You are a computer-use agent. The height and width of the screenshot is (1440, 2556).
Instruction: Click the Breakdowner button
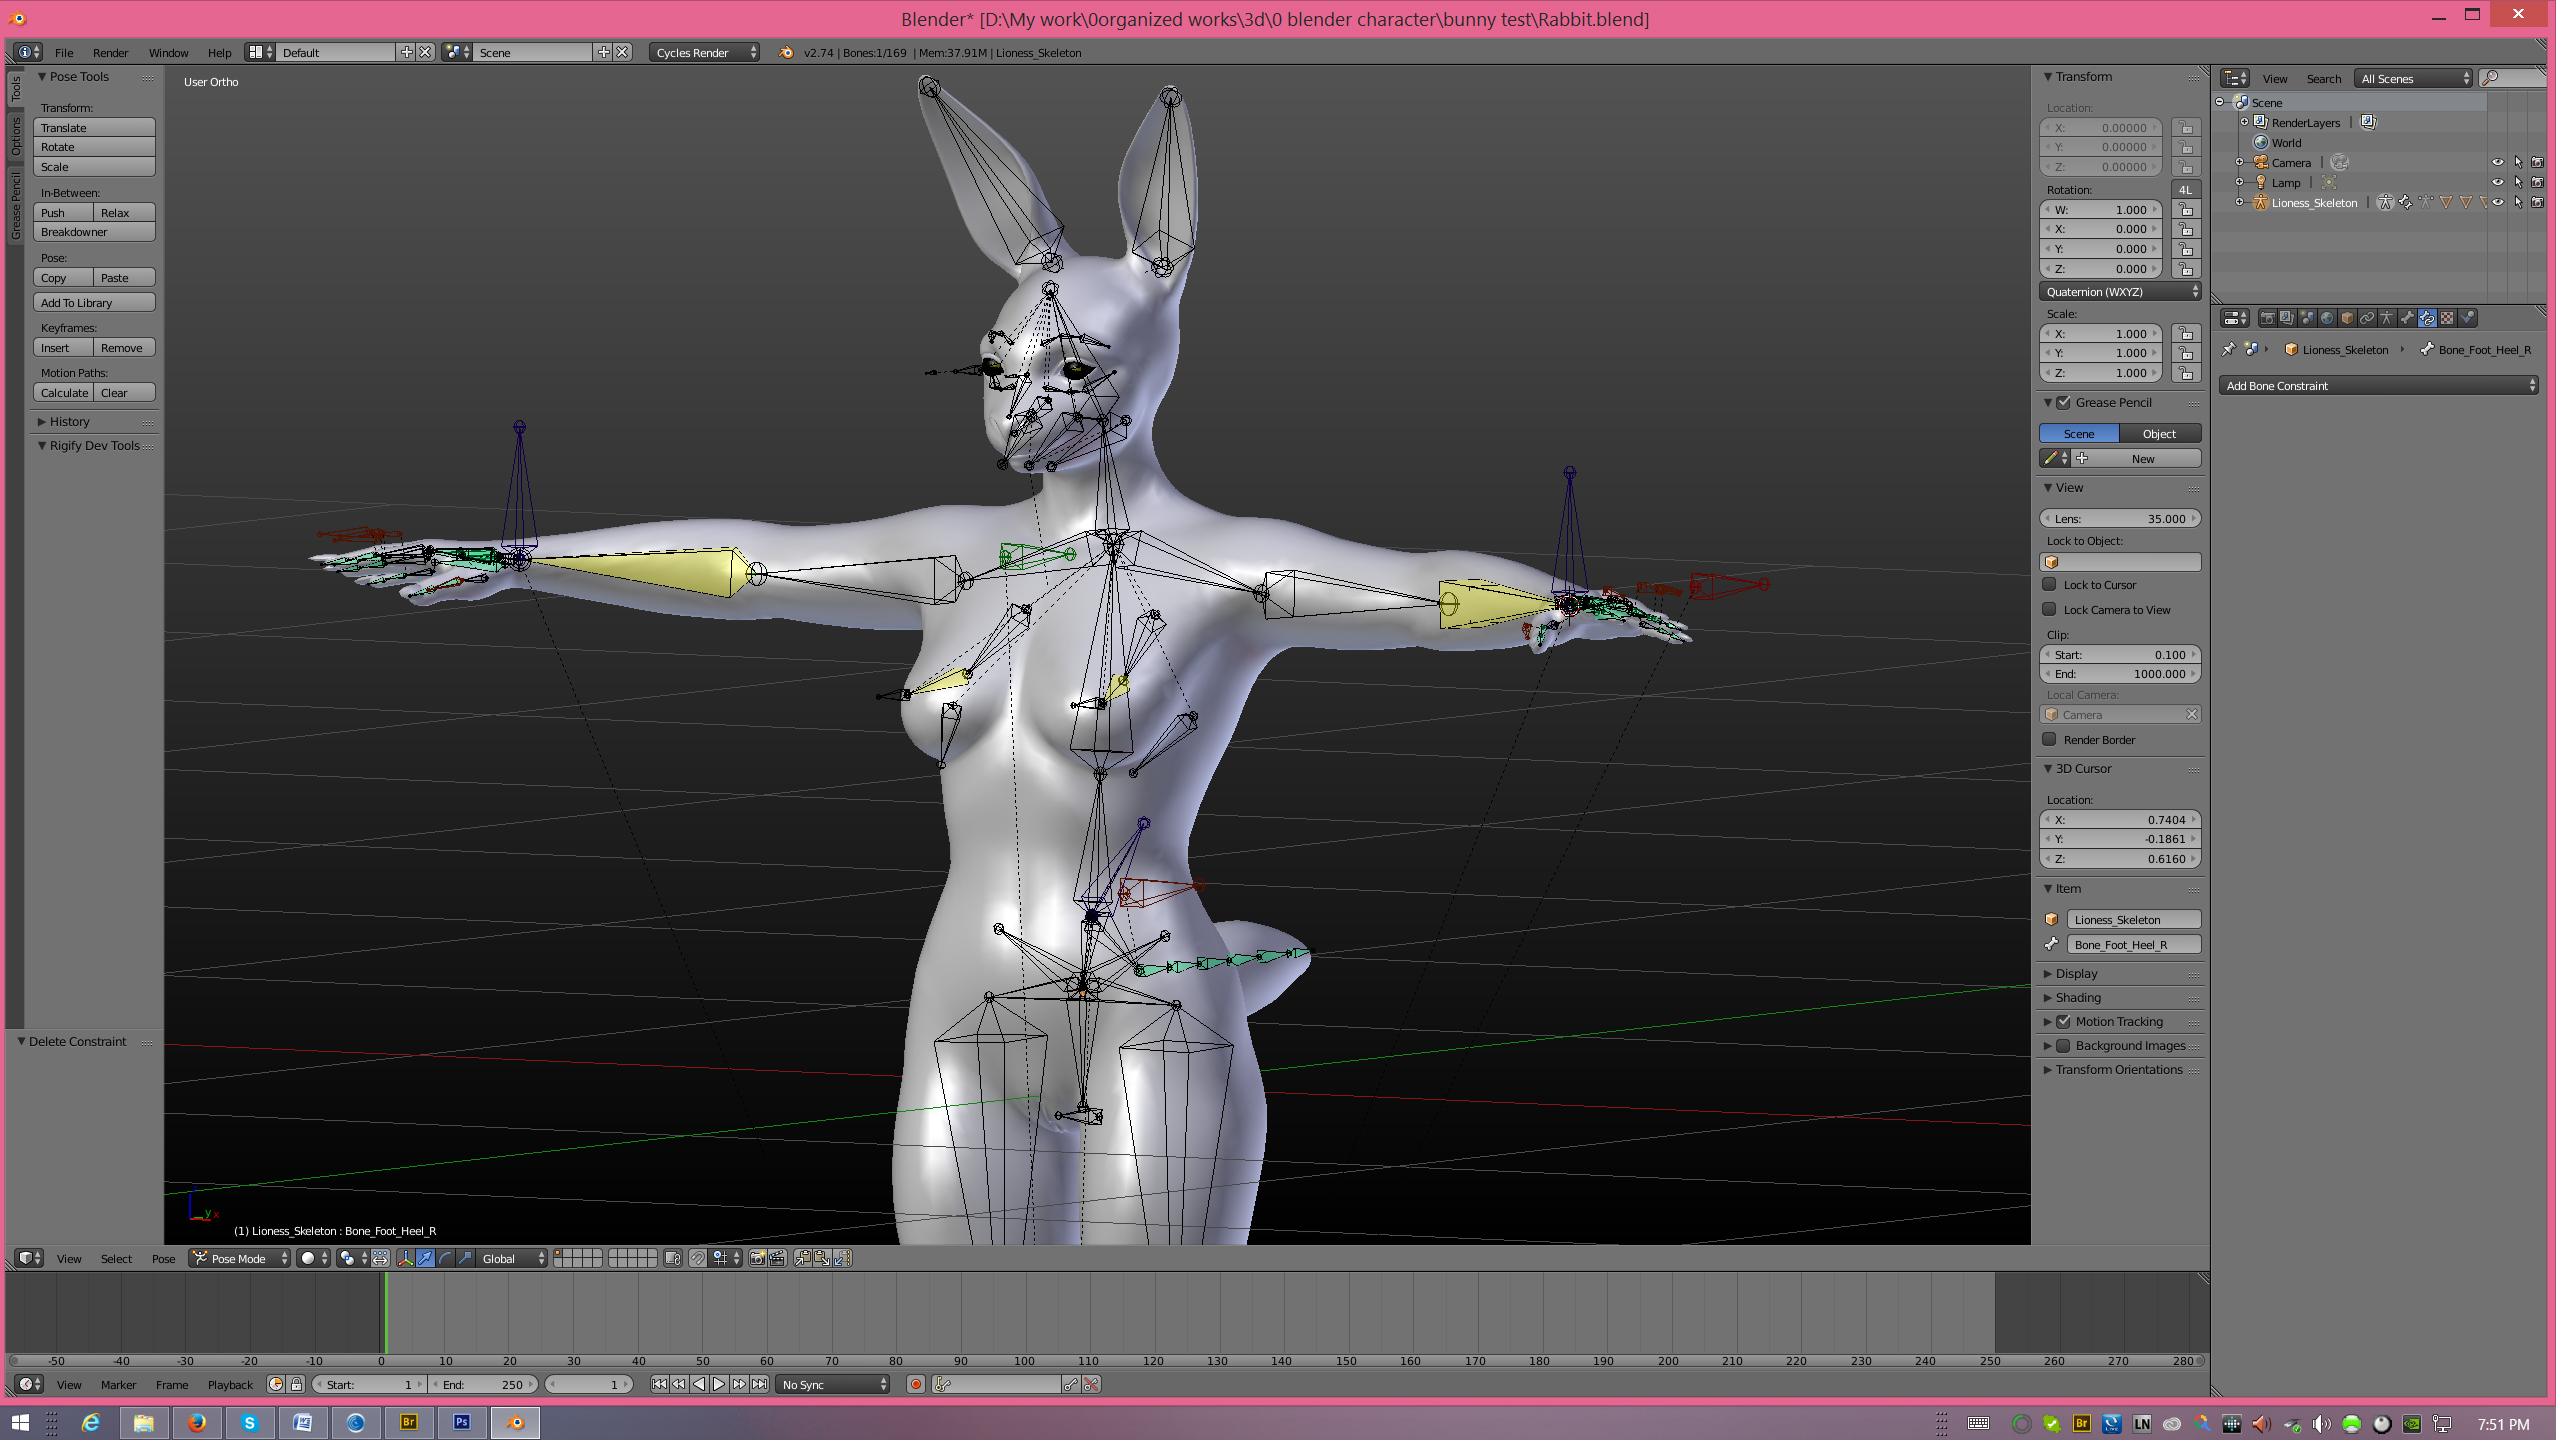[94, 232]
